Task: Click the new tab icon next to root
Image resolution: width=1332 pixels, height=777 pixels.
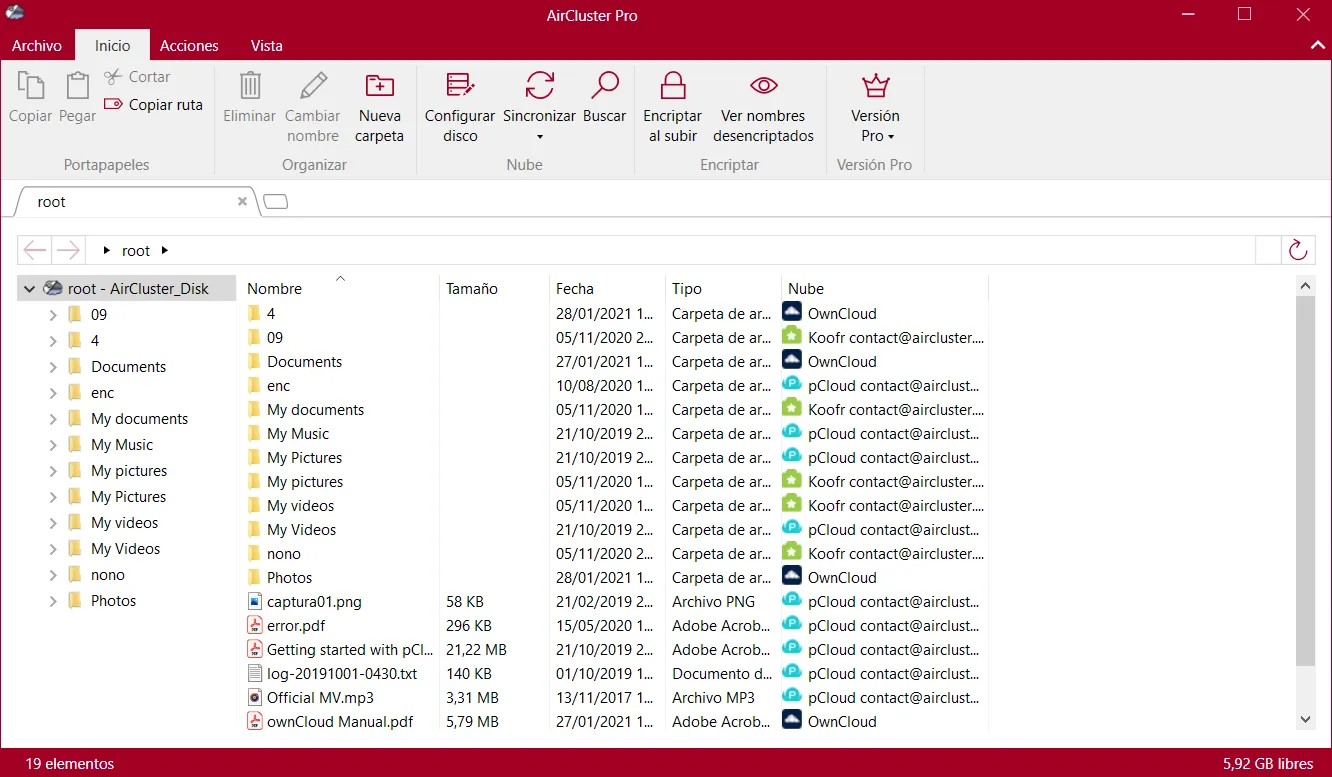Action: (x=276, y=202)
